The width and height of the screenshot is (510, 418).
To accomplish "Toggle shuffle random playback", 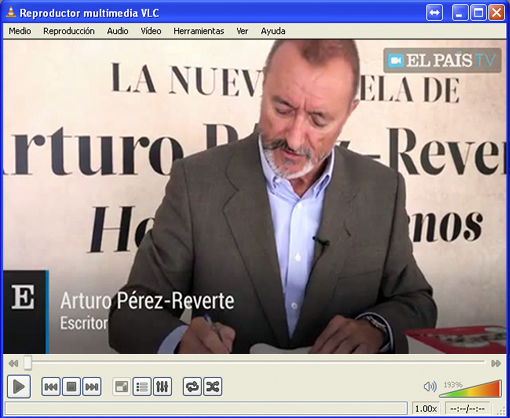I will click(213, 387).
